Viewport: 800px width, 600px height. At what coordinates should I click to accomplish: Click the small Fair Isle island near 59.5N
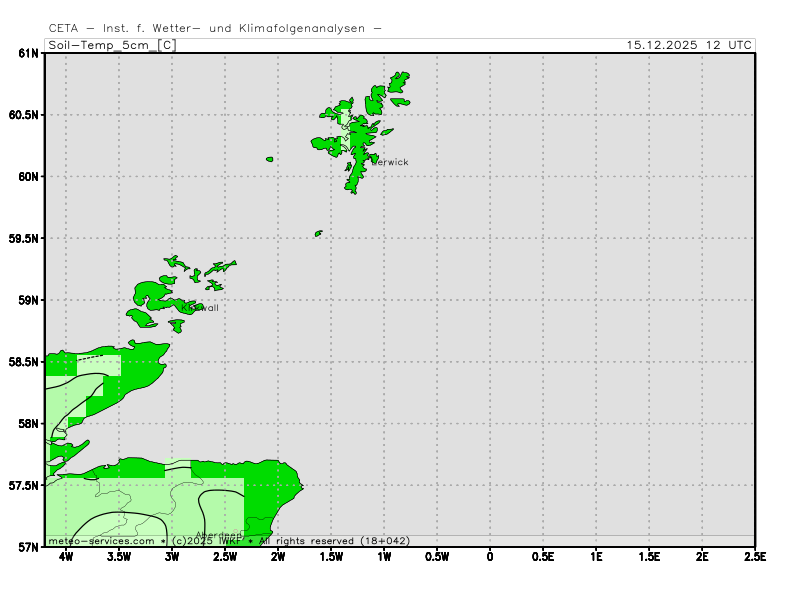[319, 233]
